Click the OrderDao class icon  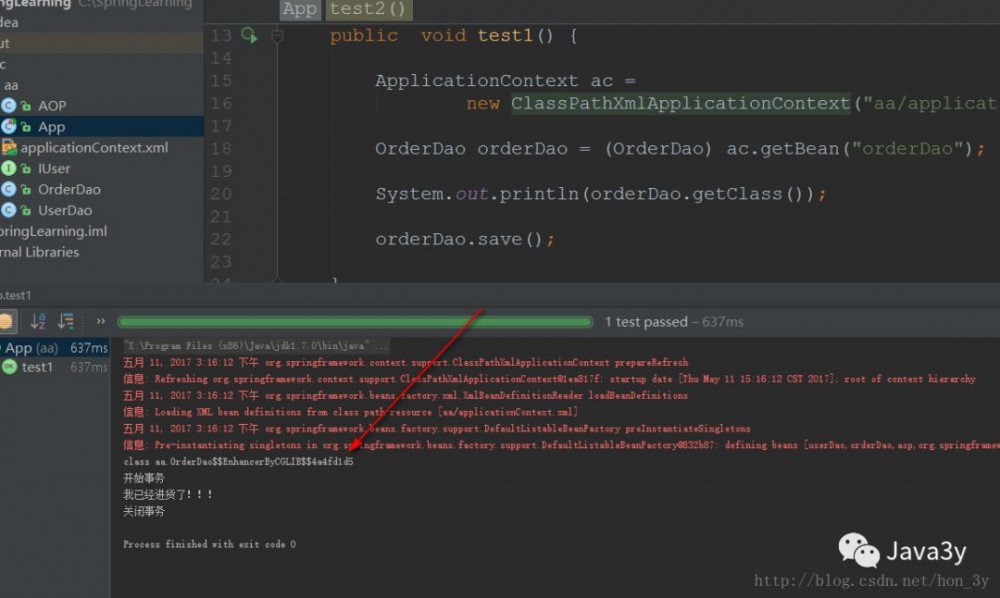pyautogui.click(x=8, y=189)
